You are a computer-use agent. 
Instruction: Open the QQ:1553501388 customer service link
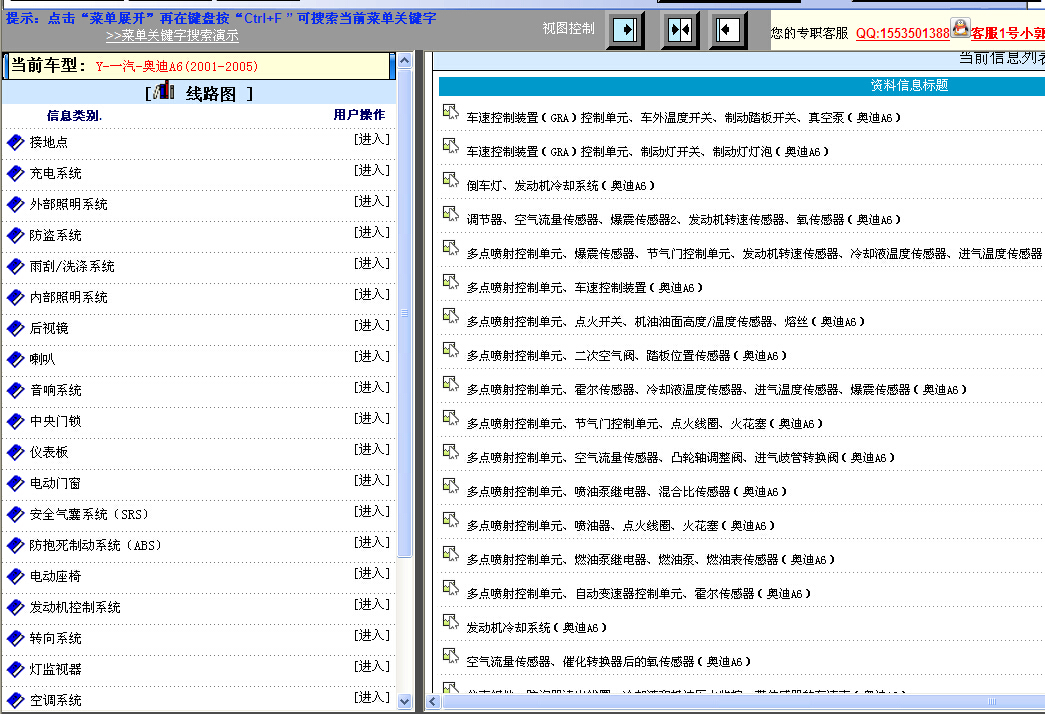pyautogui.click(x=902, y=33)
